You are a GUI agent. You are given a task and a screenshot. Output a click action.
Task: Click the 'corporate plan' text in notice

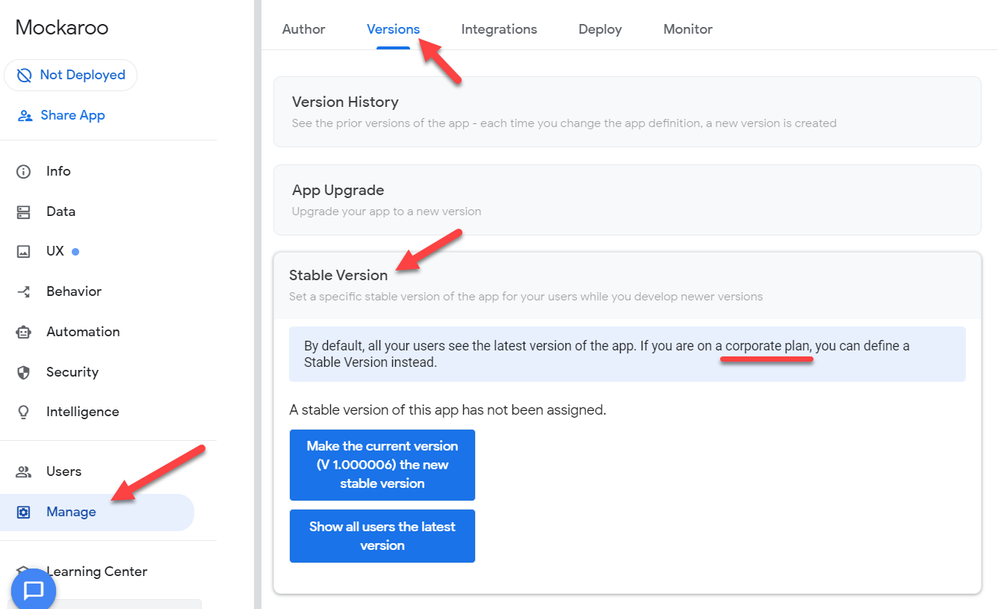[x=767, y=346]
